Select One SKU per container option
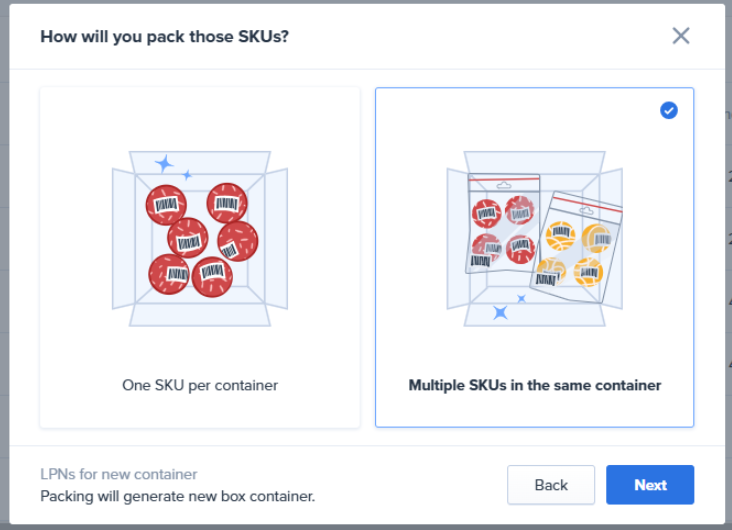 pos(200,384)
